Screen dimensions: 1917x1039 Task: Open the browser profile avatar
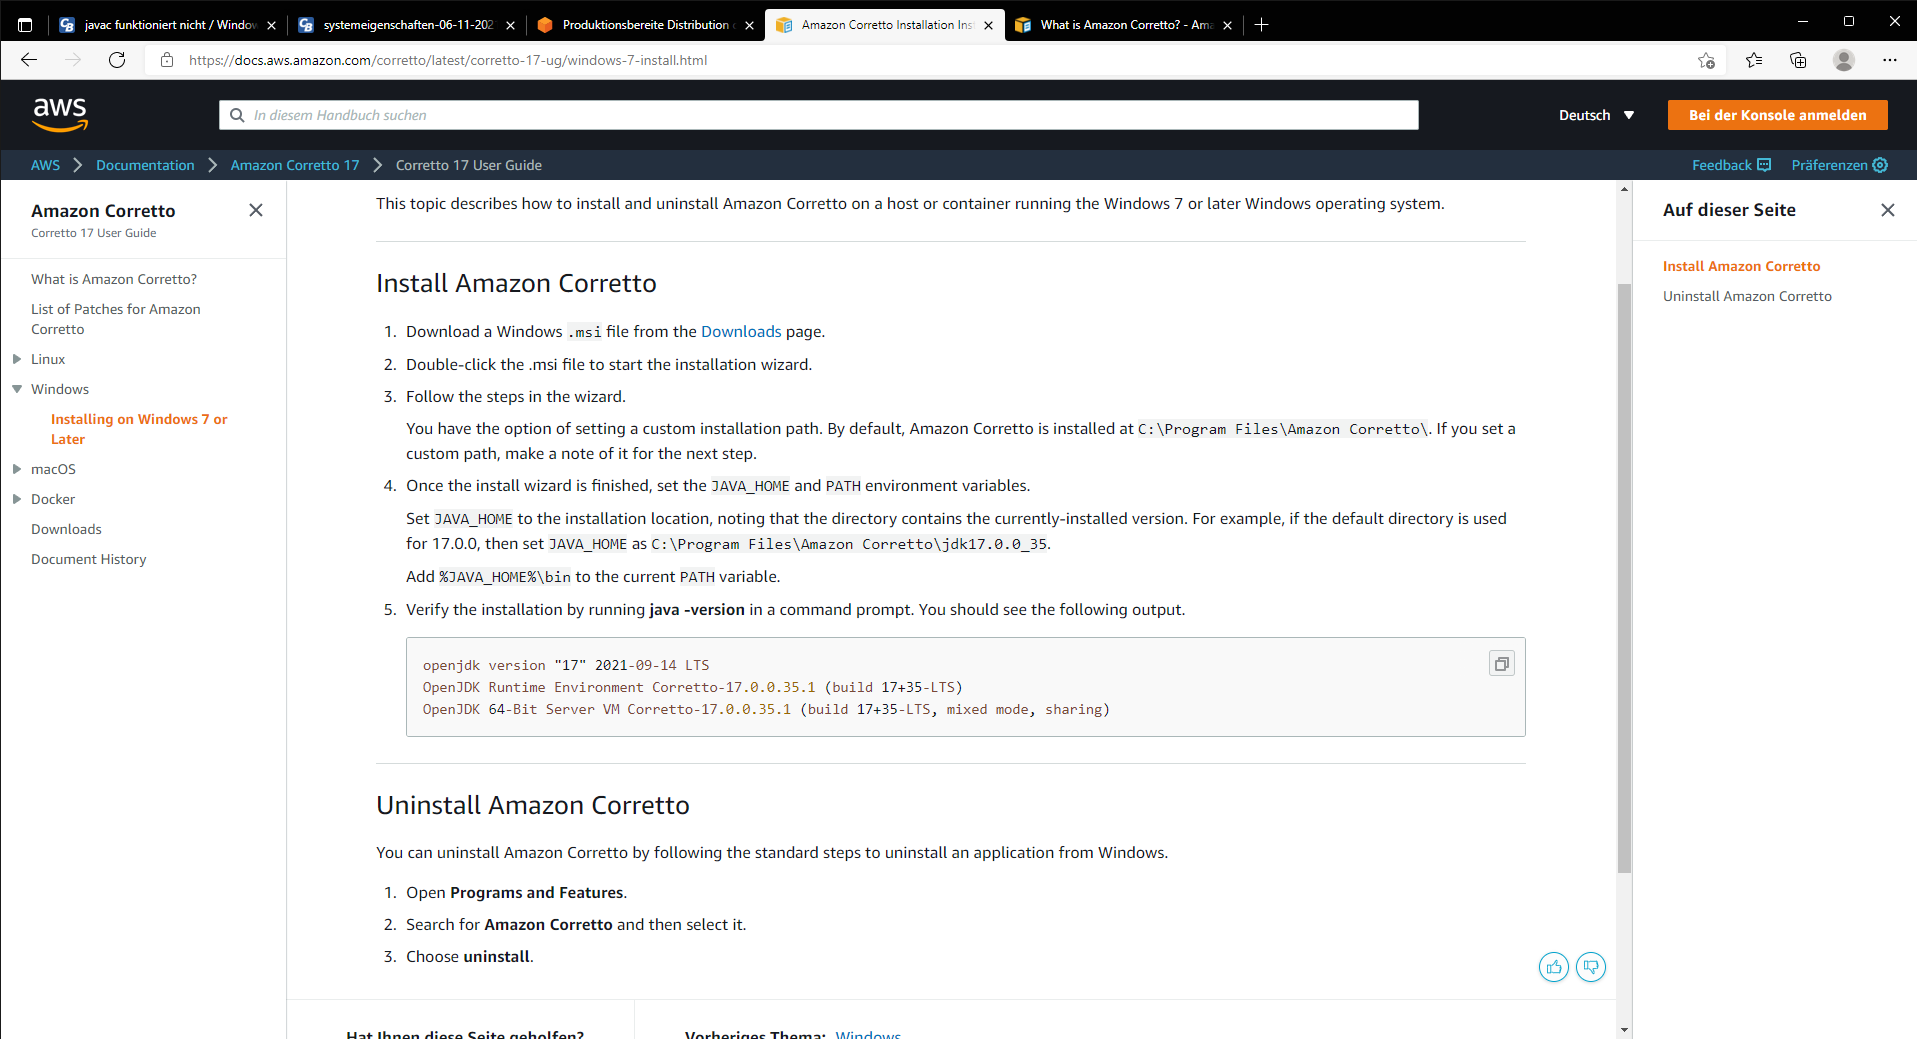point(1844,60)
